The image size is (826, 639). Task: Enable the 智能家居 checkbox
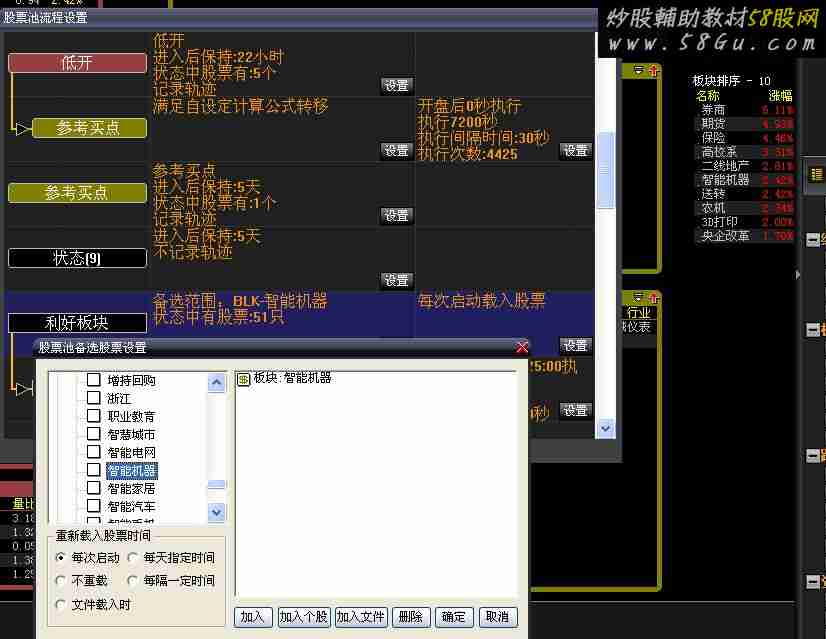(x=93, y=488)
